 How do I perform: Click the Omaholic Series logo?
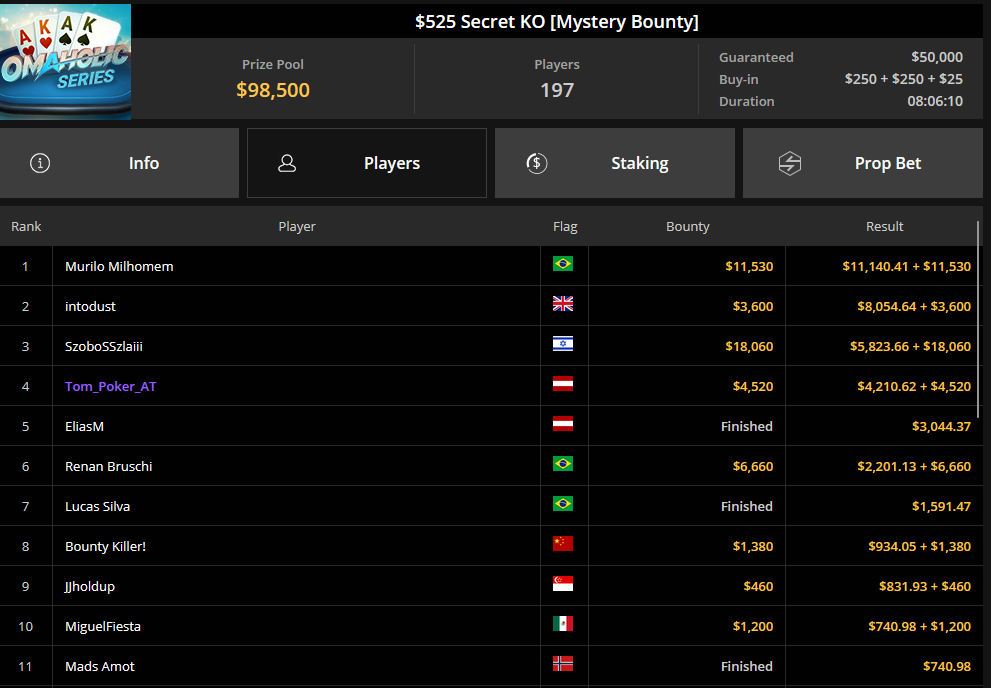tap(66, 61)
